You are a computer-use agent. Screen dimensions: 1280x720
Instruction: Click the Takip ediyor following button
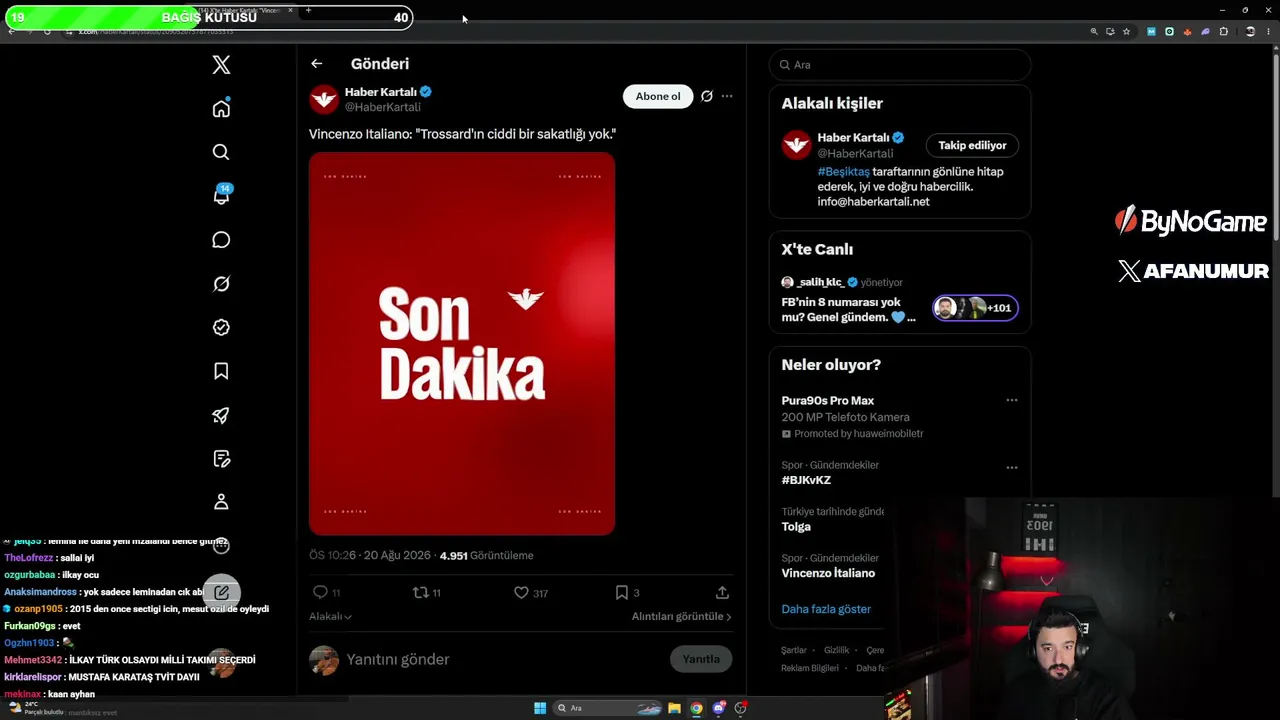coord(972,145)
